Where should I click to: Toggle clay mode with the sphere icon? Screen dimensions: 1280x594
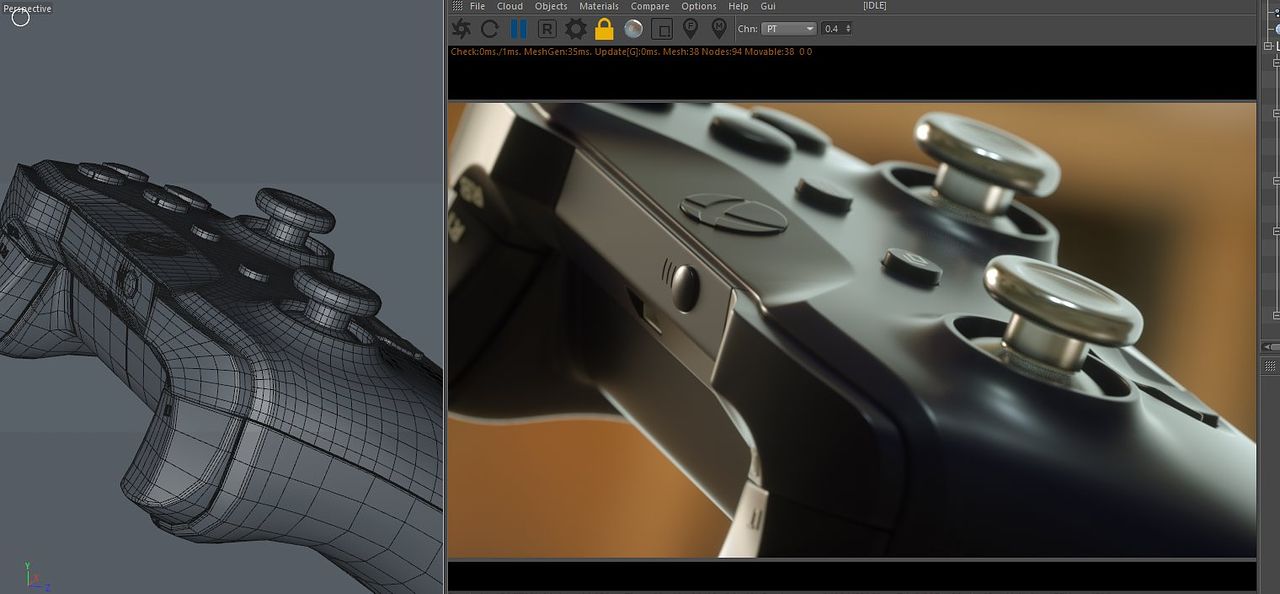[x=633, y=29]
